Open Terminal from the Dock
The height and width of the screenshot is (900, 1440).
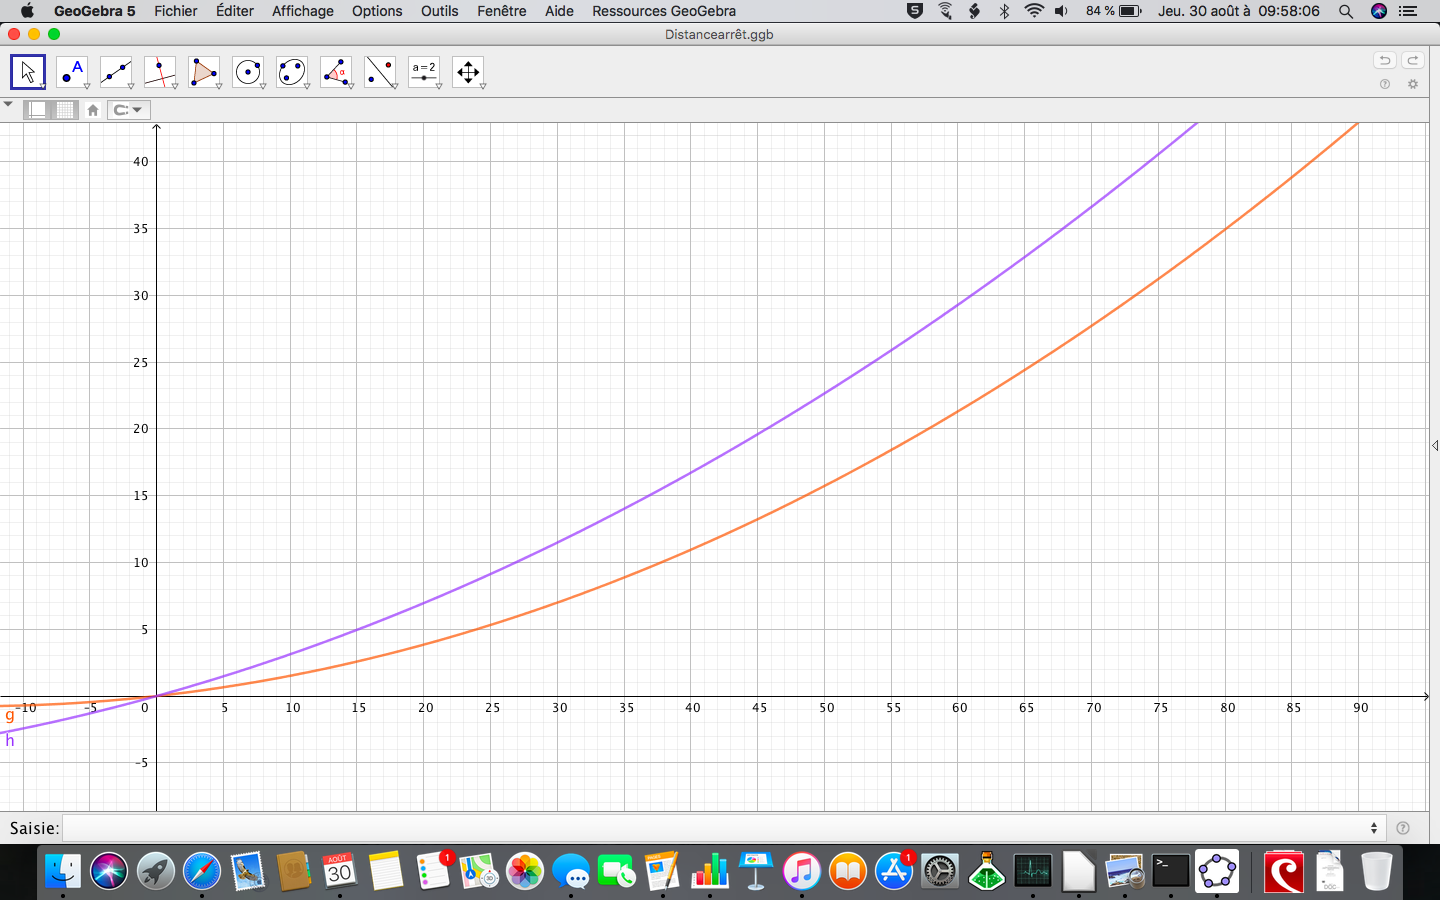[x=1171, y=871]
